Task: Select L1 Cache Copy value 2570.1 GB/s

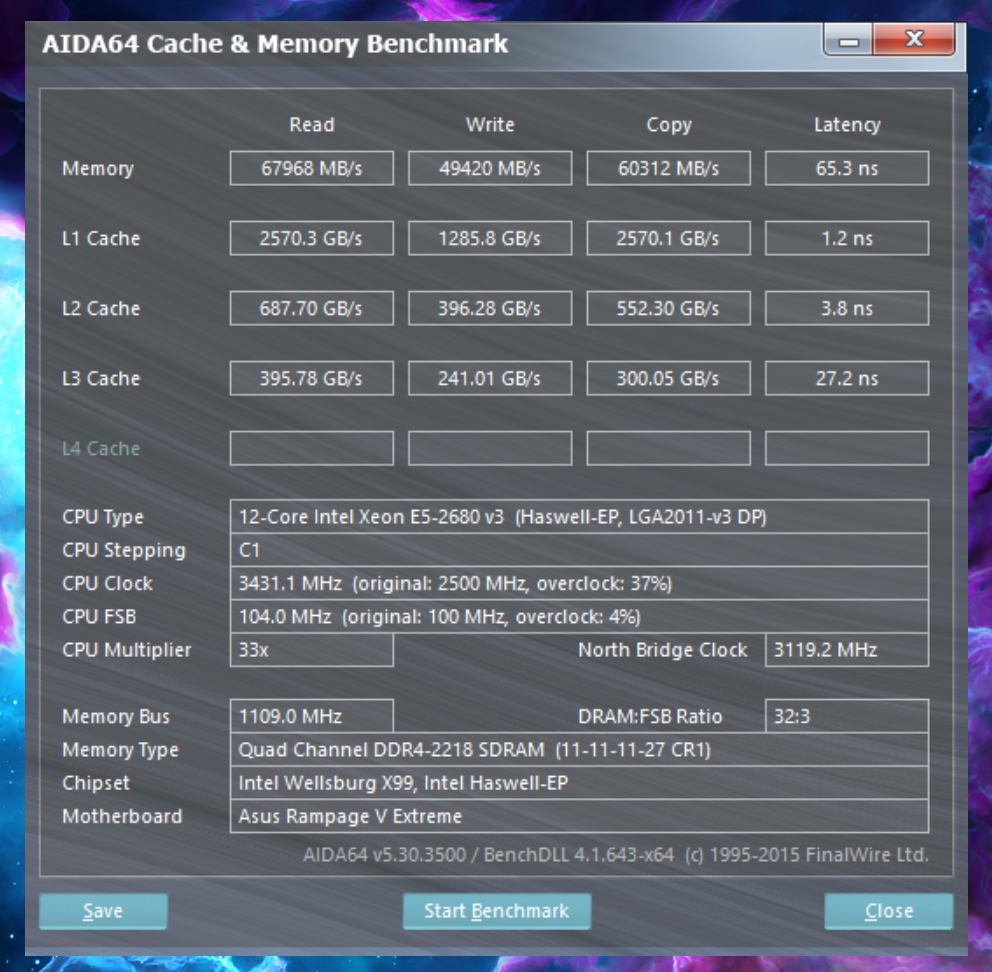Action: point(668,238)
